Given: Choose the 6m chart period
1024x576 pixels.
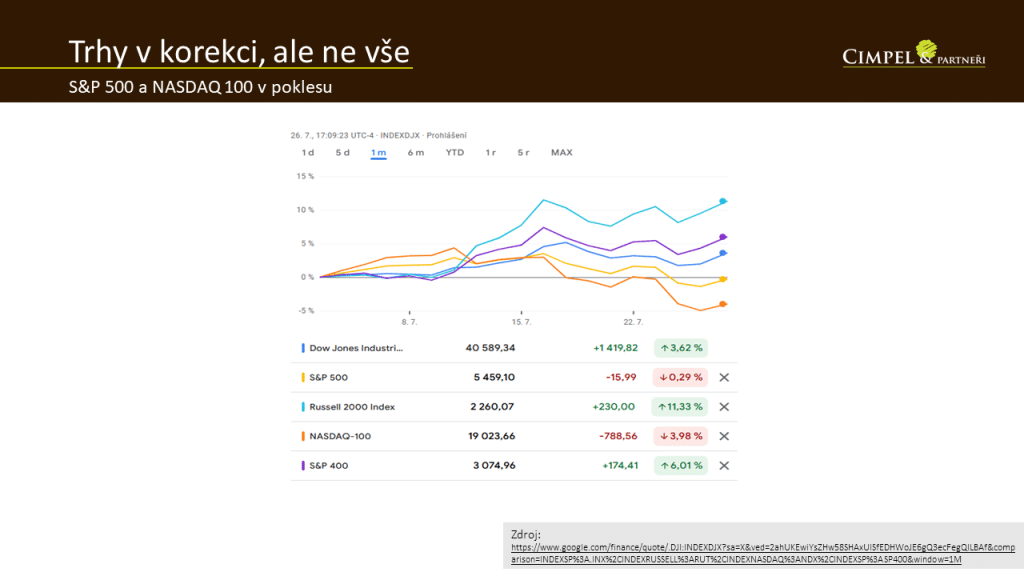Looking at the screenshot, I should [415, 153].
